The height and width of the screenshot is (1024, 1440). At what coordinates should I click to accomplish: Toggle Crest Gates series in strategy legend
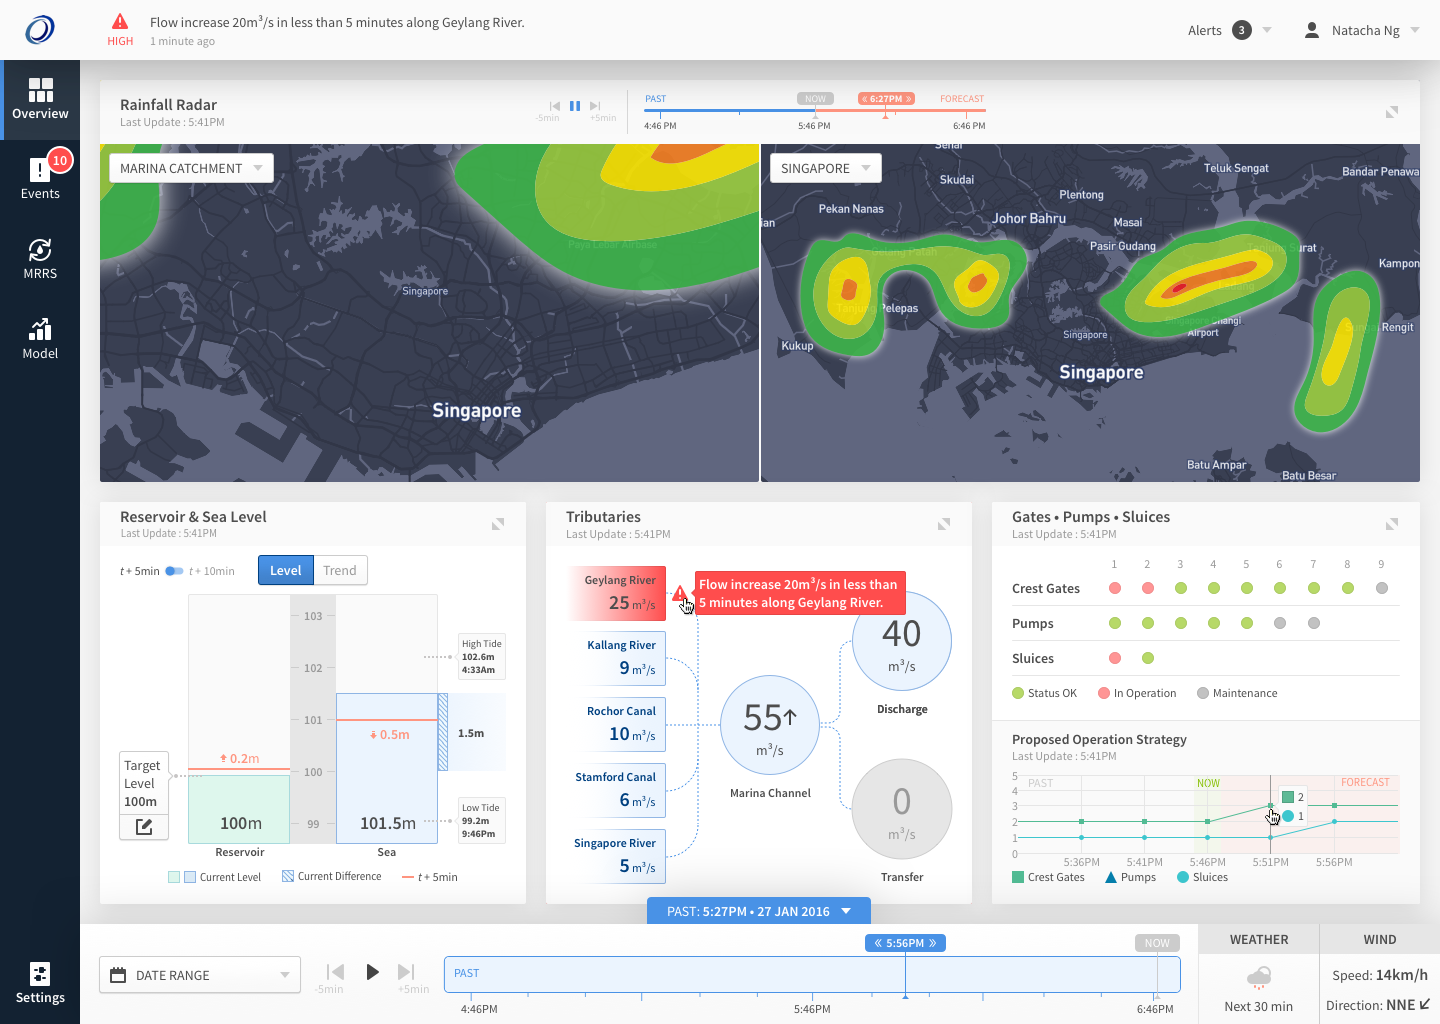(1048, 877)
